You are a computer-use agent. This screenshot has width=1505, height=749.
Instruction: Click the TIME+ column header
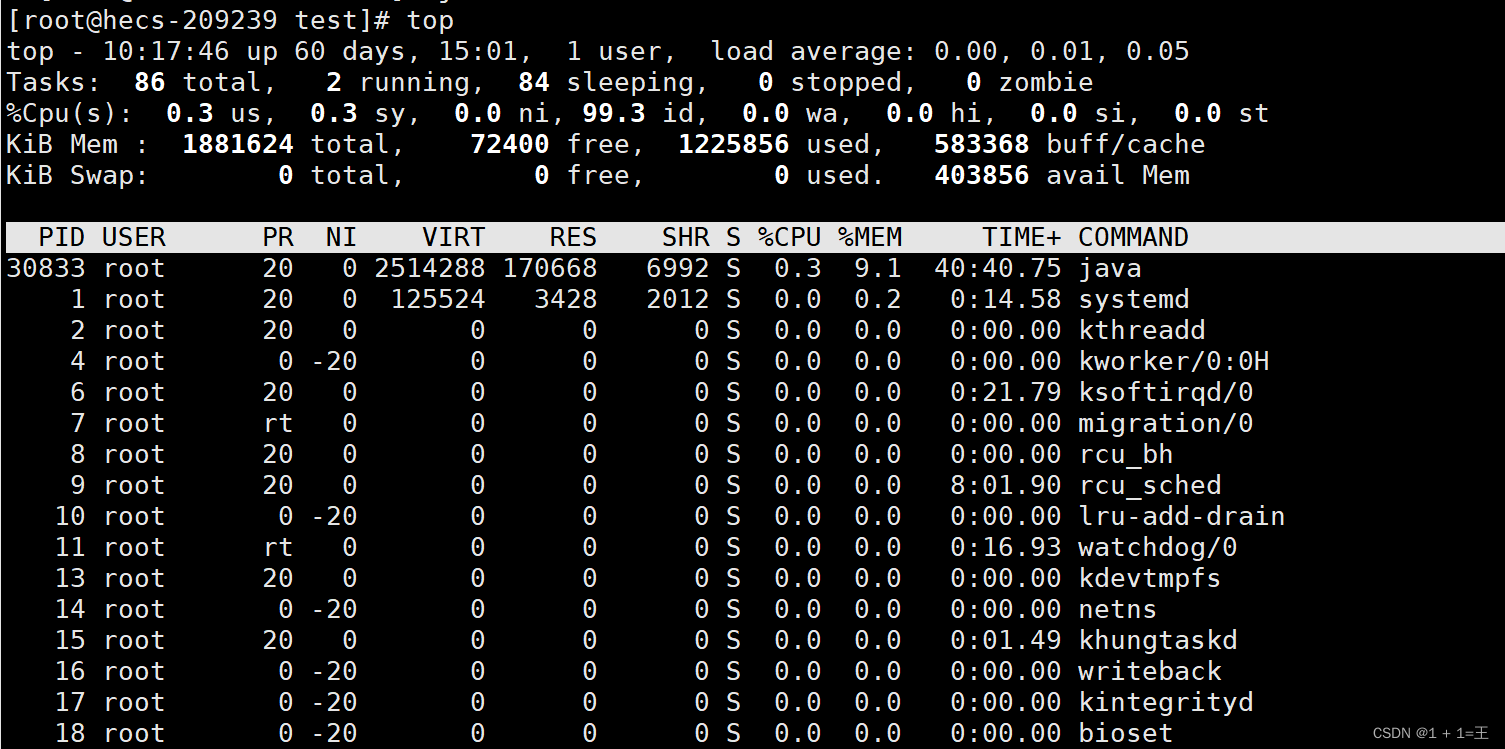click(x=1021, y=238)
